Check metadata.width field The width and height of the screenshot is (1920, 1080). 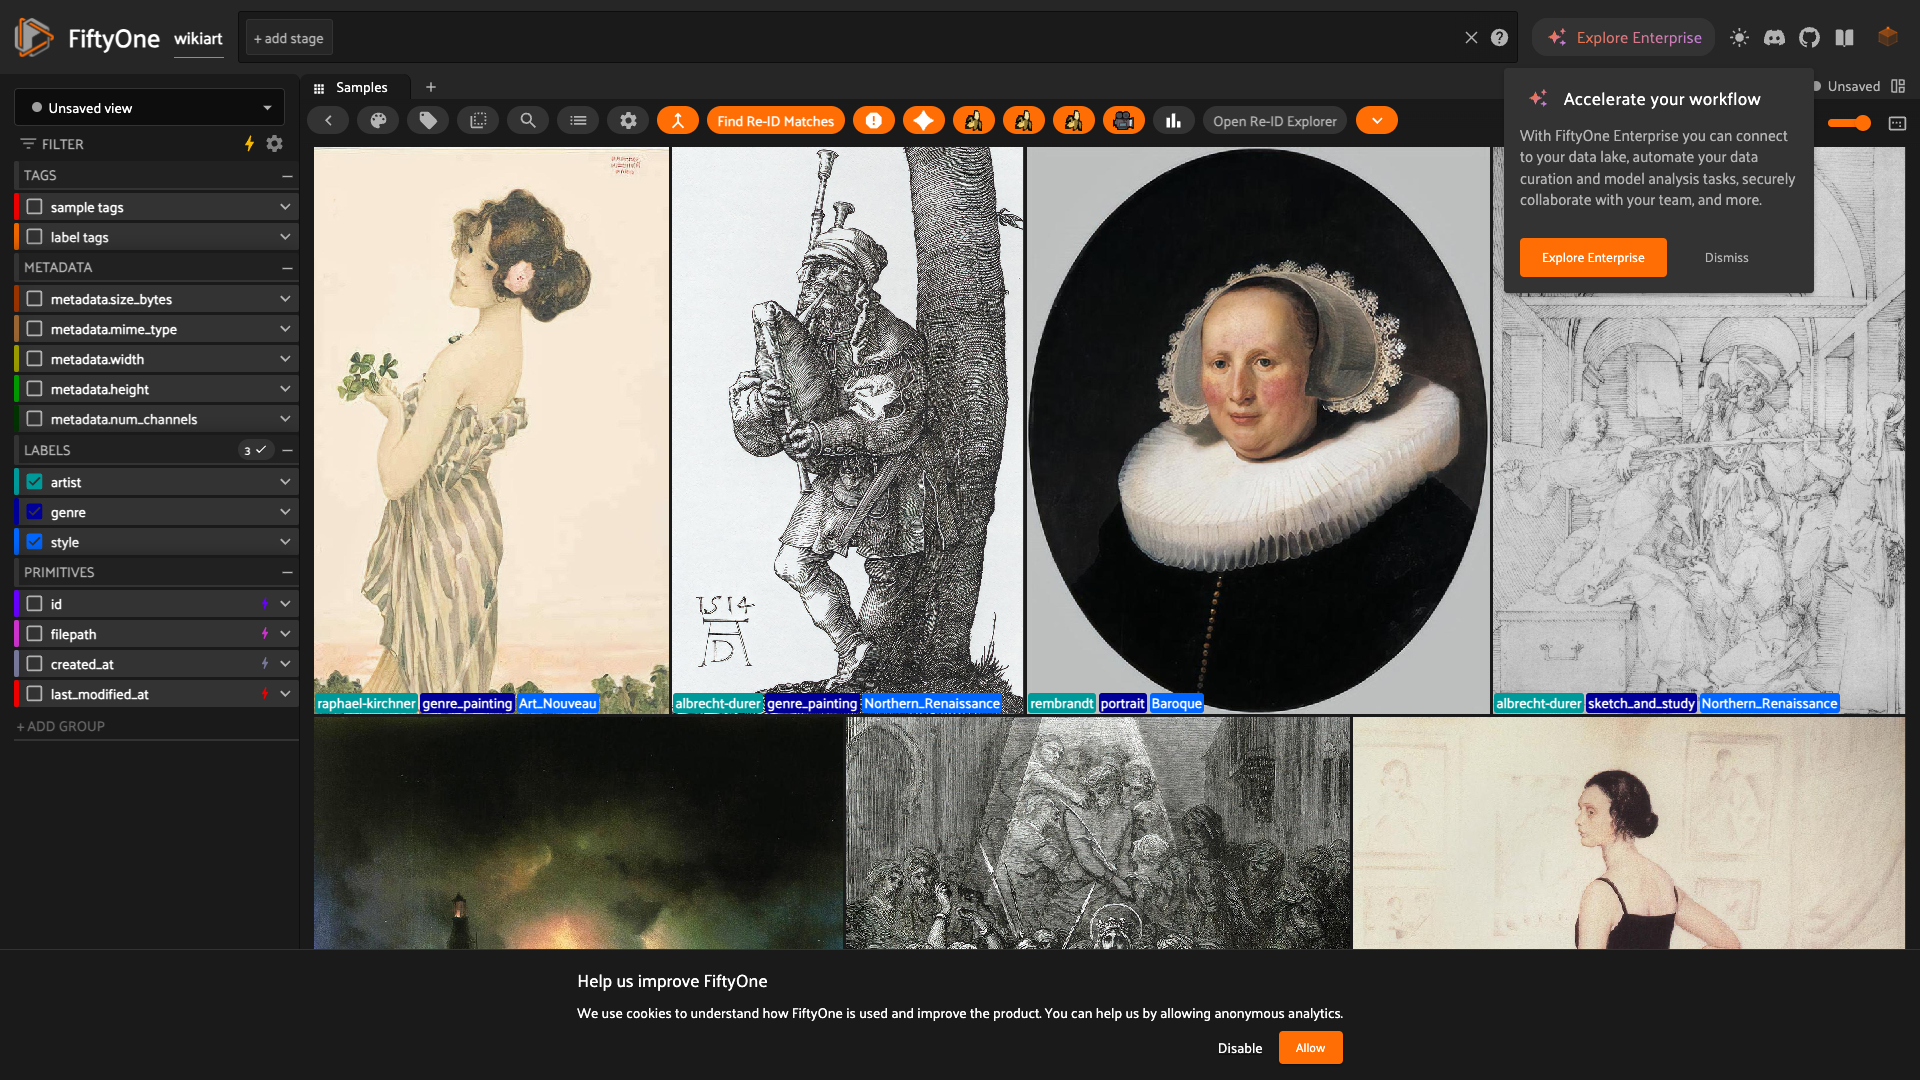click(x=35, y=359)
